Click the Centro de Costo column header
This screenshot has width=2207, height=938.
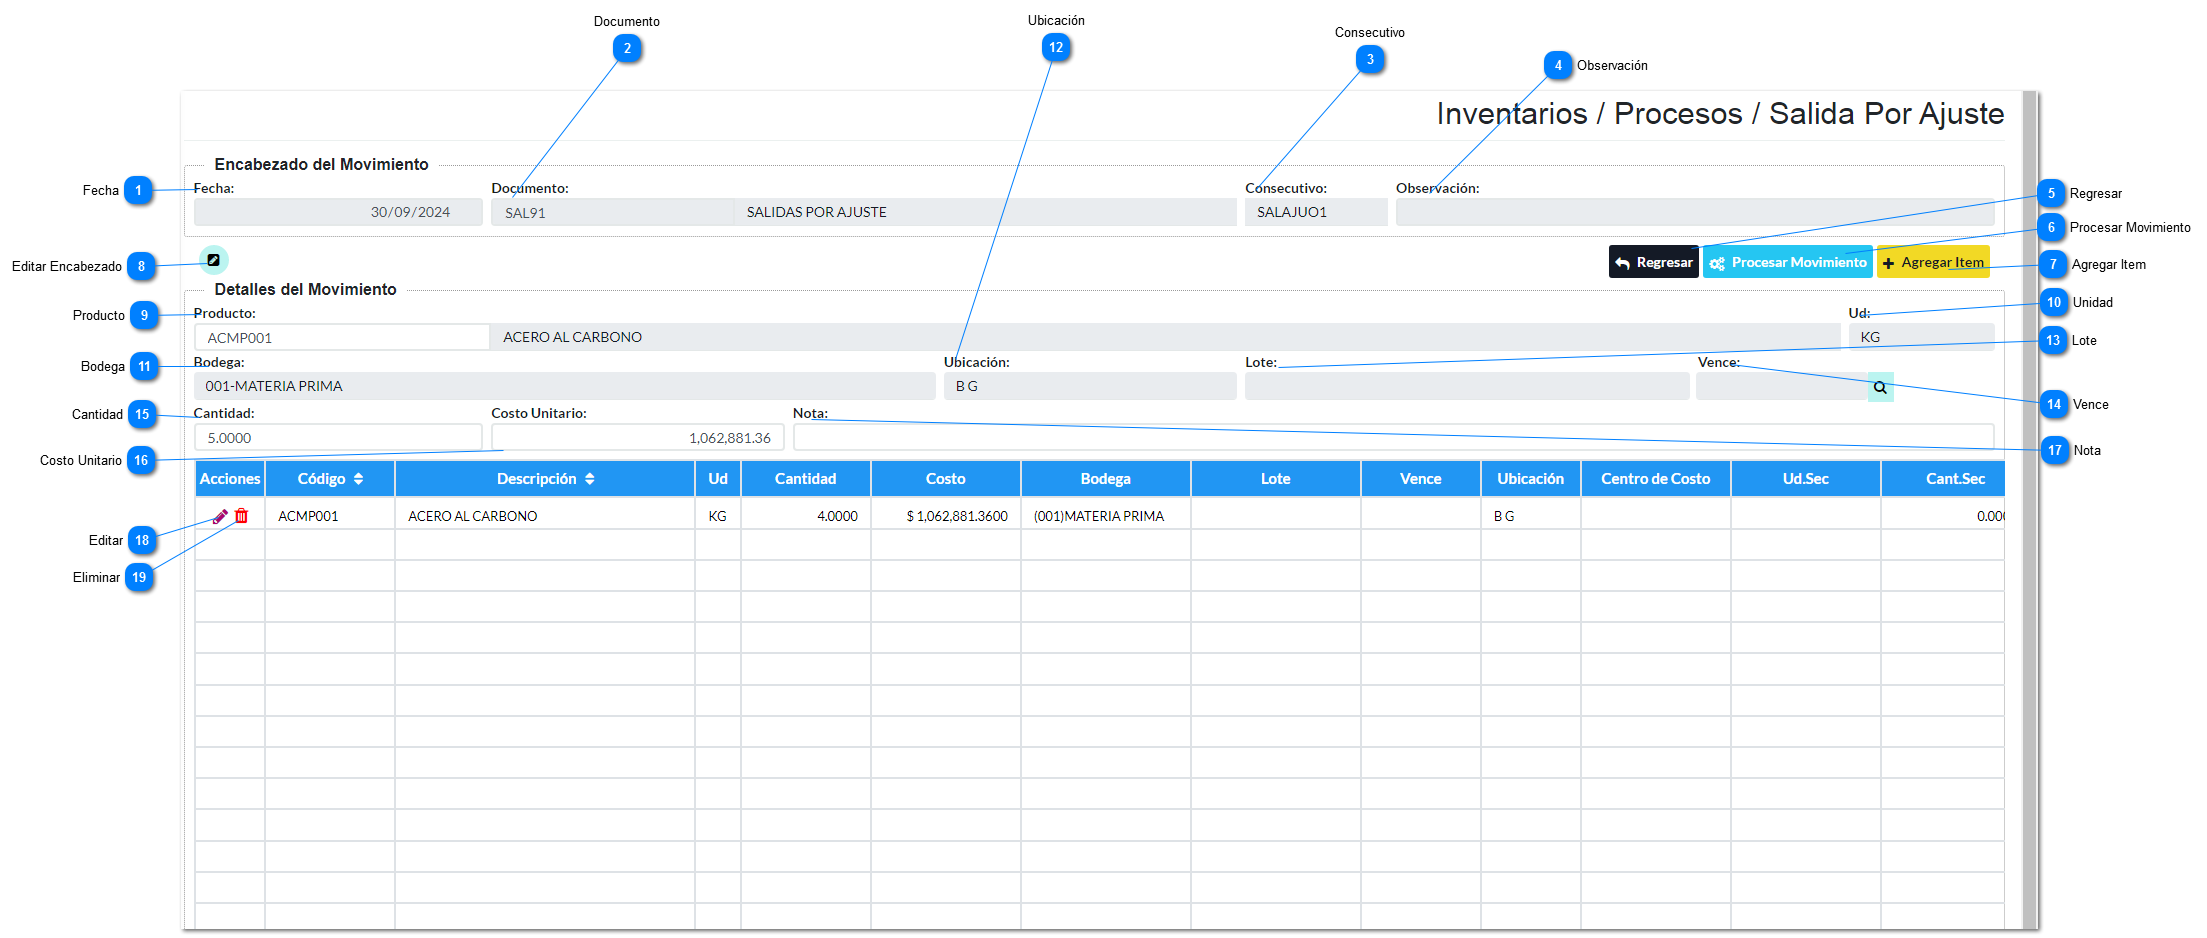1656,479
